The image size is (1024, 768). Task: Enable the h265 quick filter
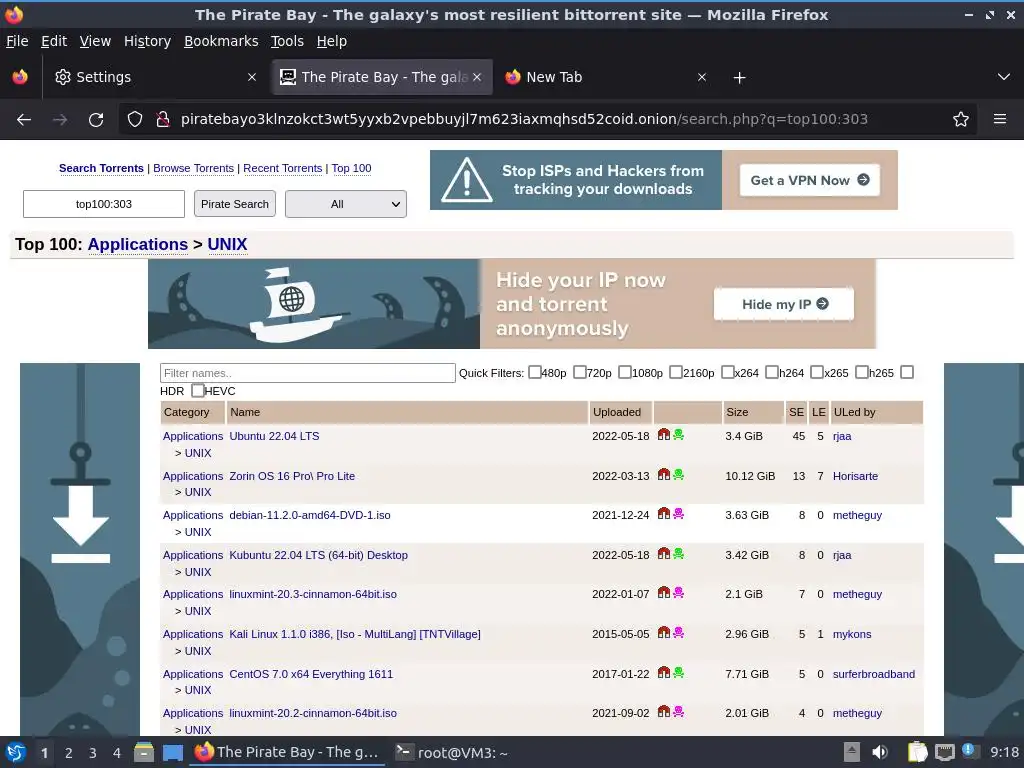coord(861,372)
